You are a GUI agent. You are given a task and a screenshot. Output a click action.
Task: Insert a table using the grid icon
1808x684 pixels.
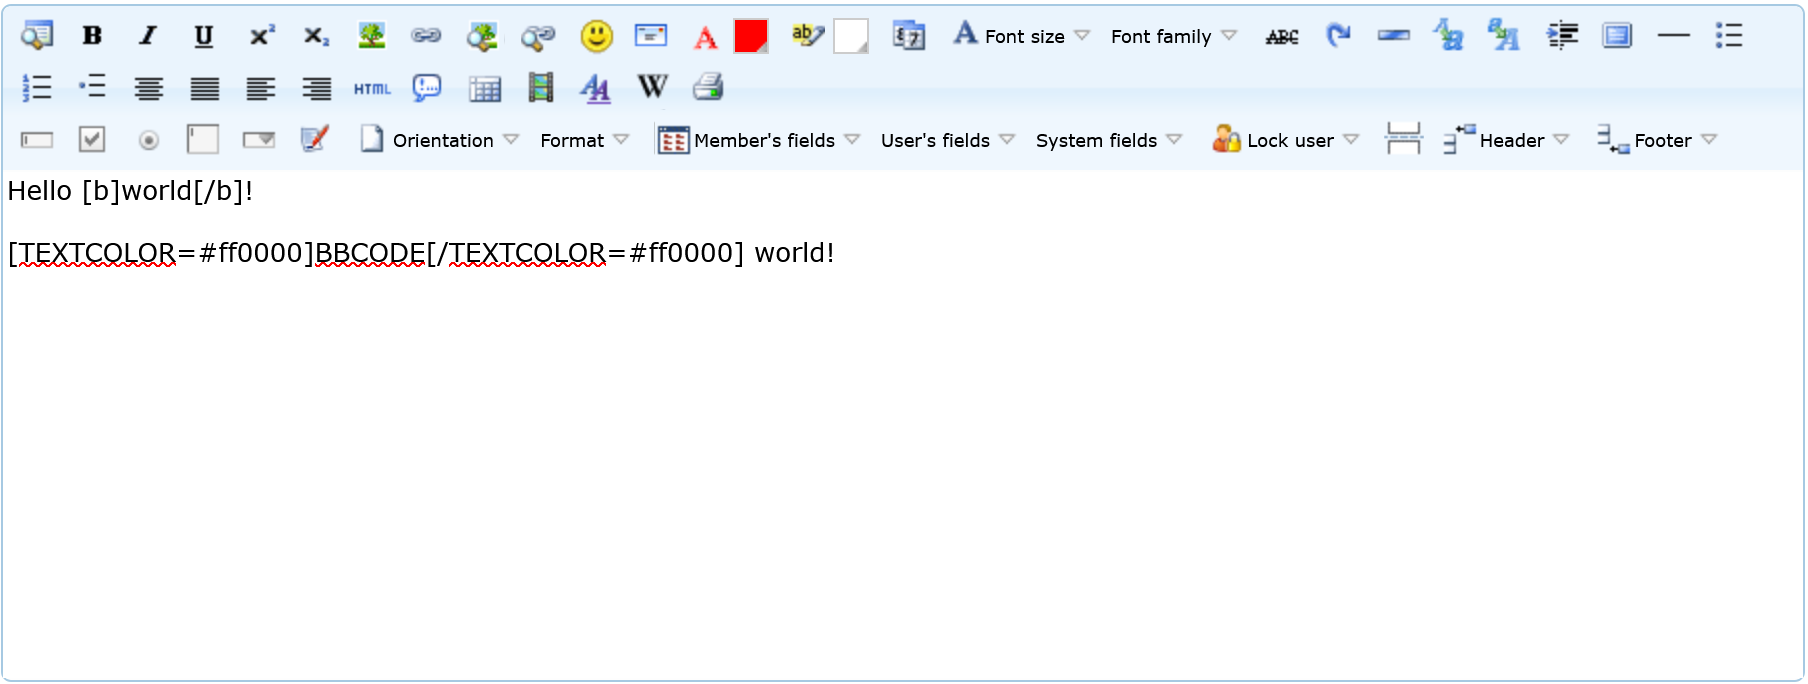pyautogui.click(x=485, y=89)
